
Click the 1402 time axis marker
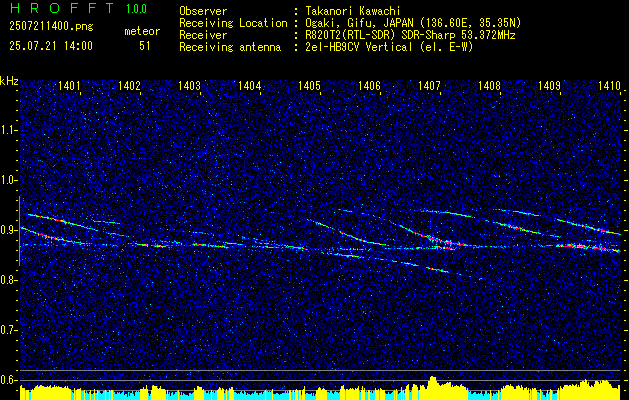click(x=130, y=85)
